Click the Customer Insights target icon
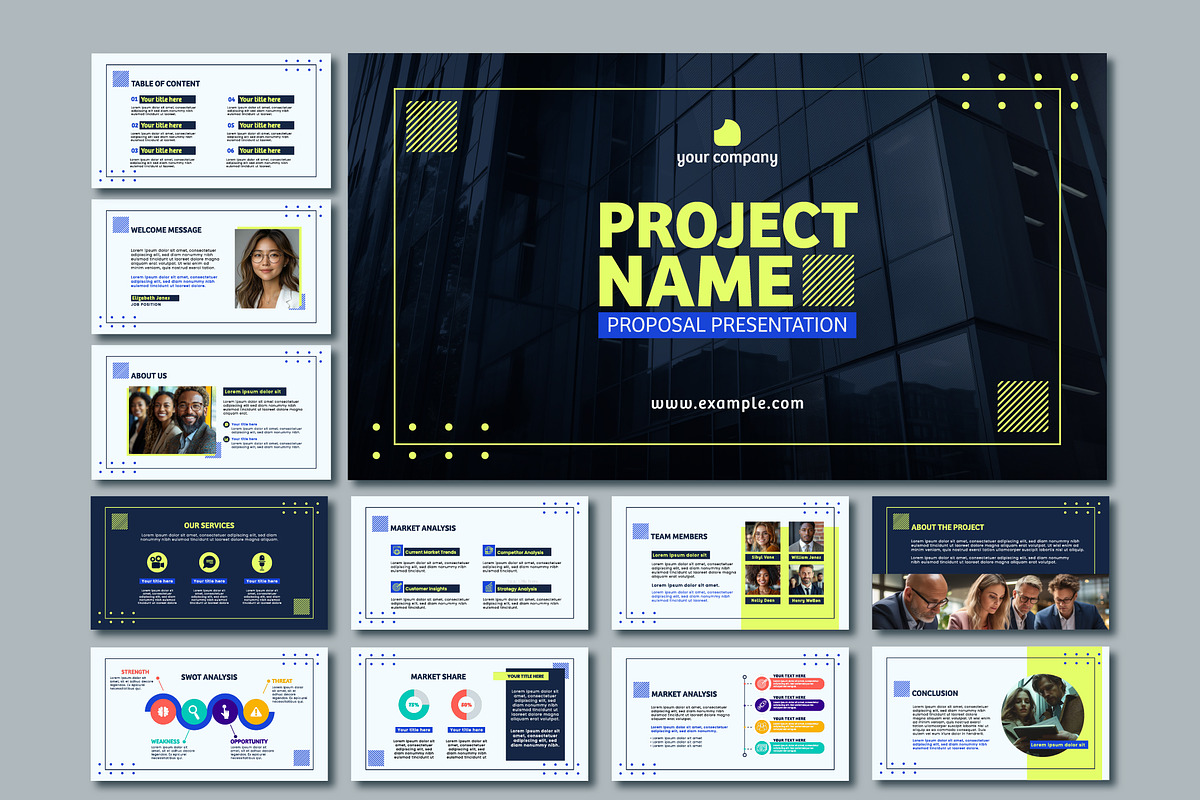This screenshot has width=1200, height=800. [397, 588]
